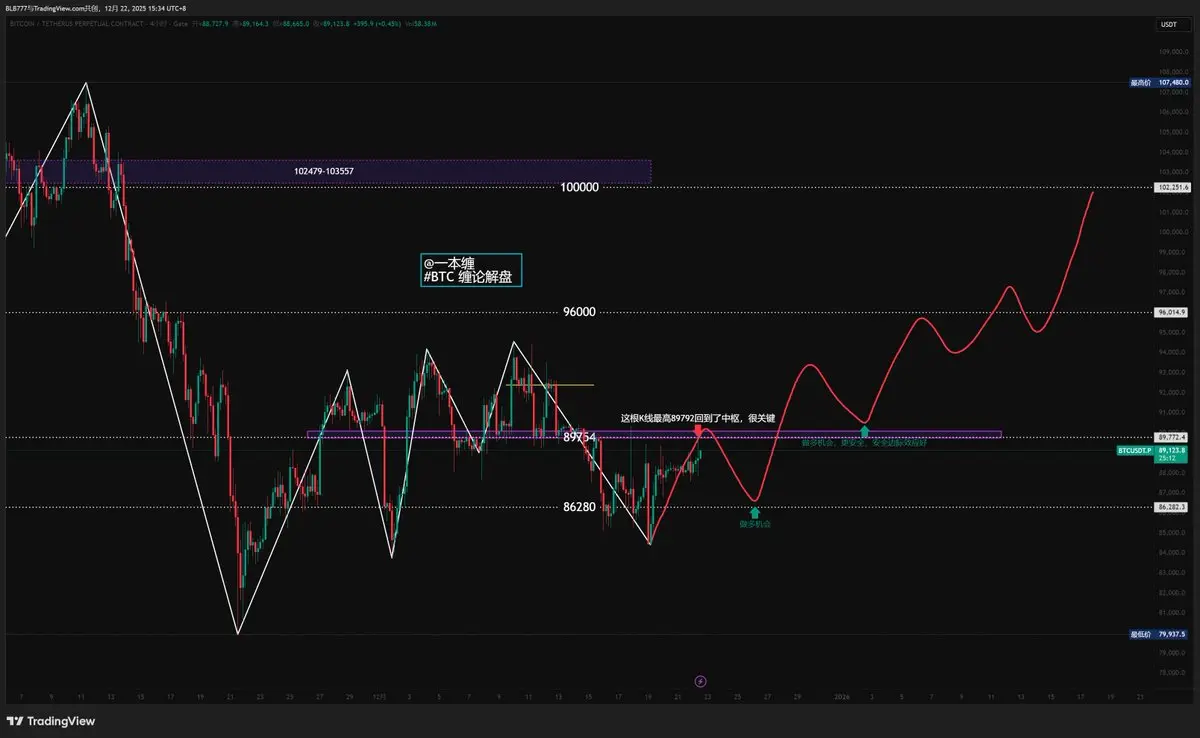Screen dimensions: 1200x738
Task: Click the green up arrow above lower 做多机会
Action: click(755, 512)
